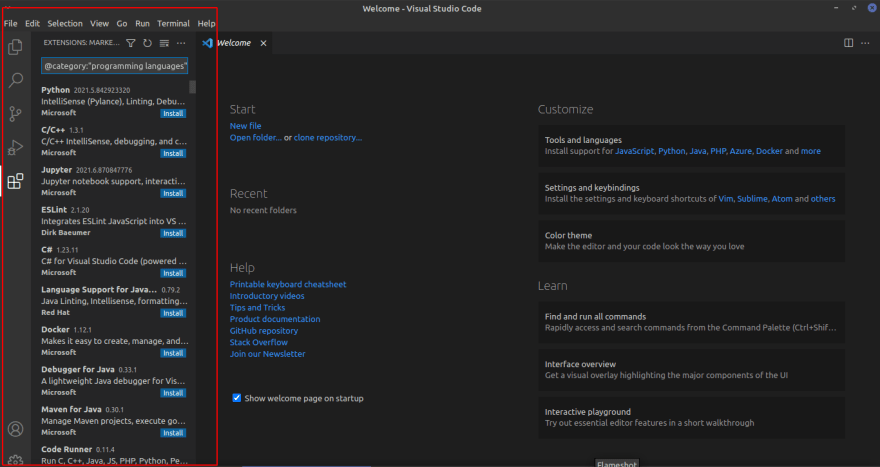Open the Interface overview card
880x467 pixels.
(691, 370)
